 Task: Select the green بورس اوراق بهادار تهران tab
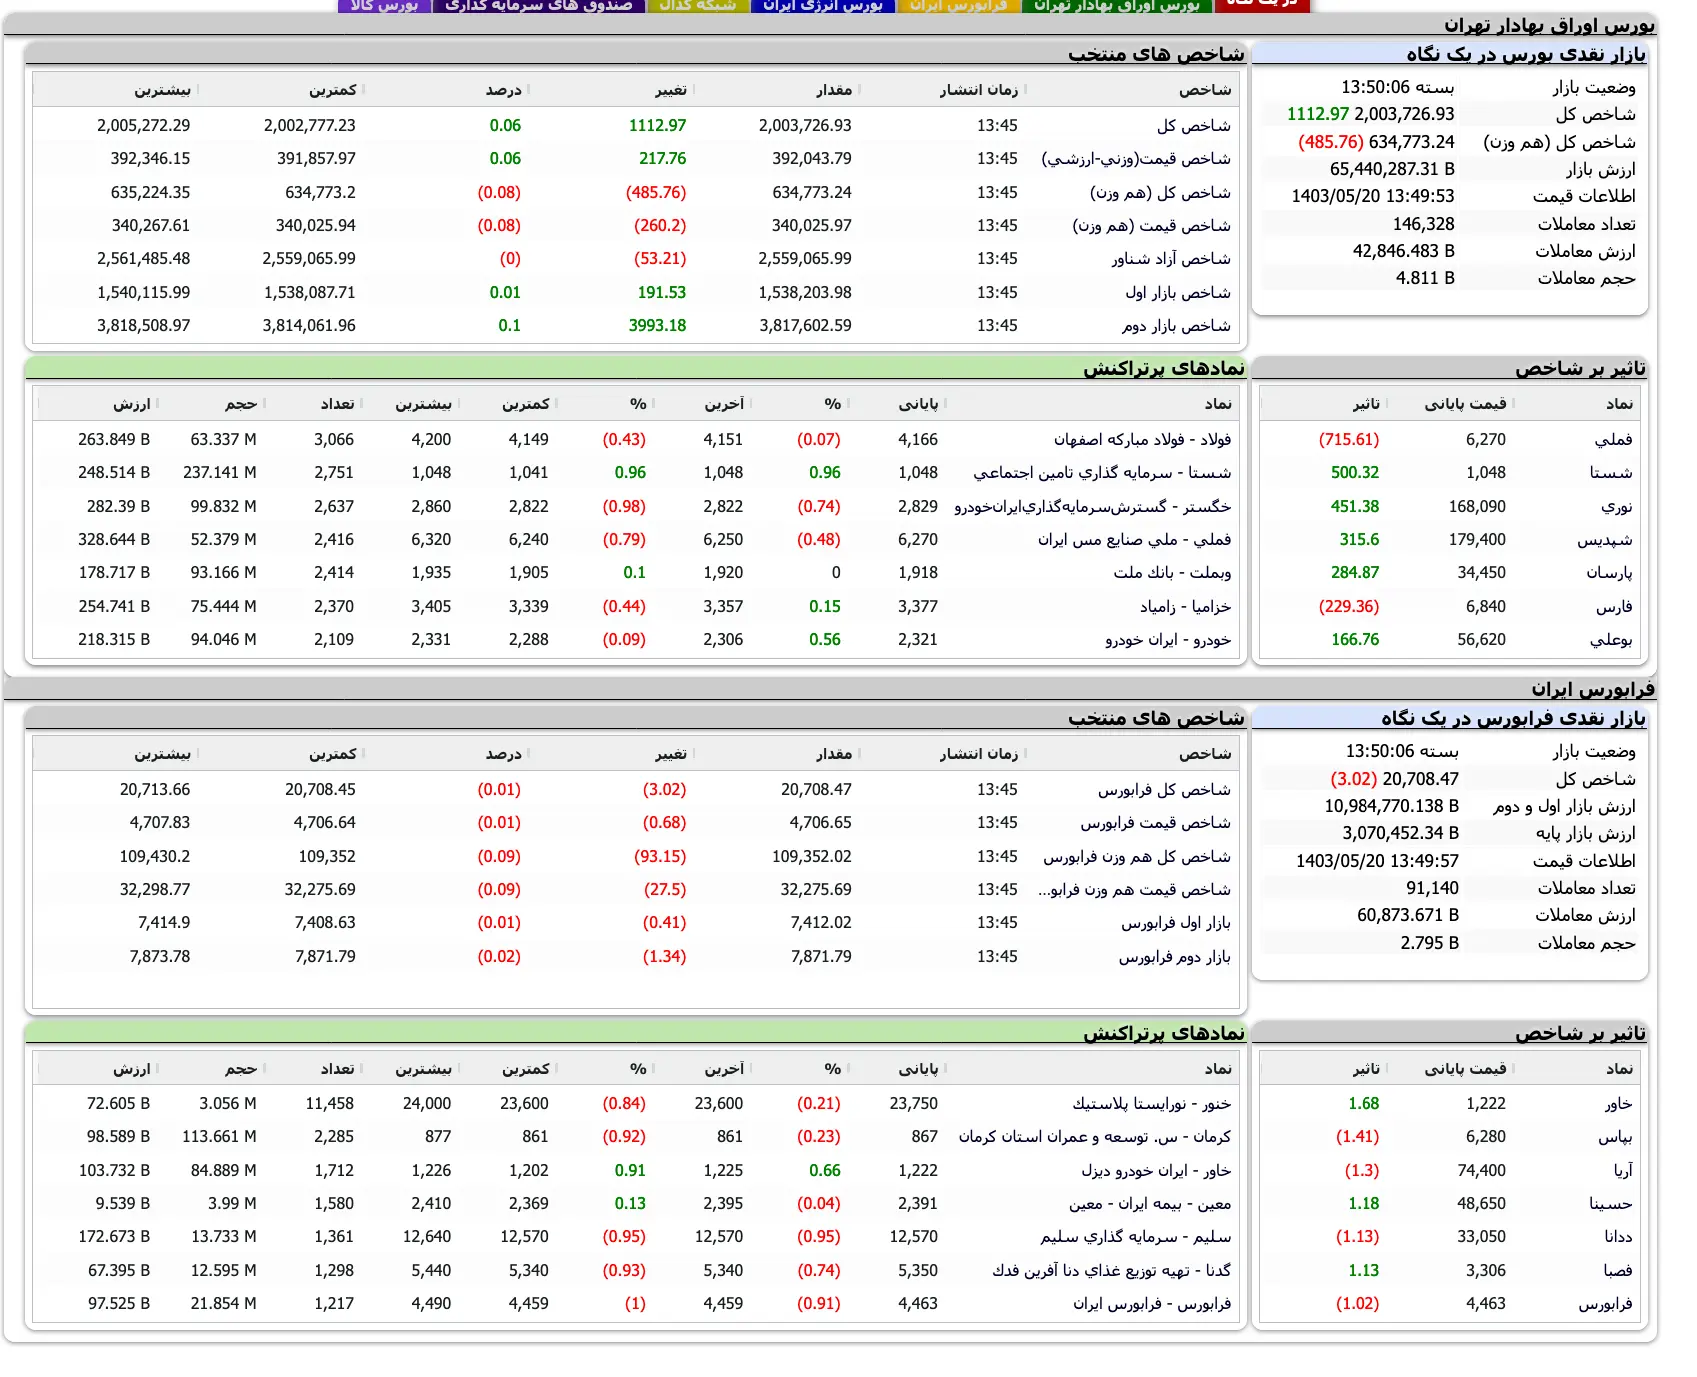tap(1116, 6)
